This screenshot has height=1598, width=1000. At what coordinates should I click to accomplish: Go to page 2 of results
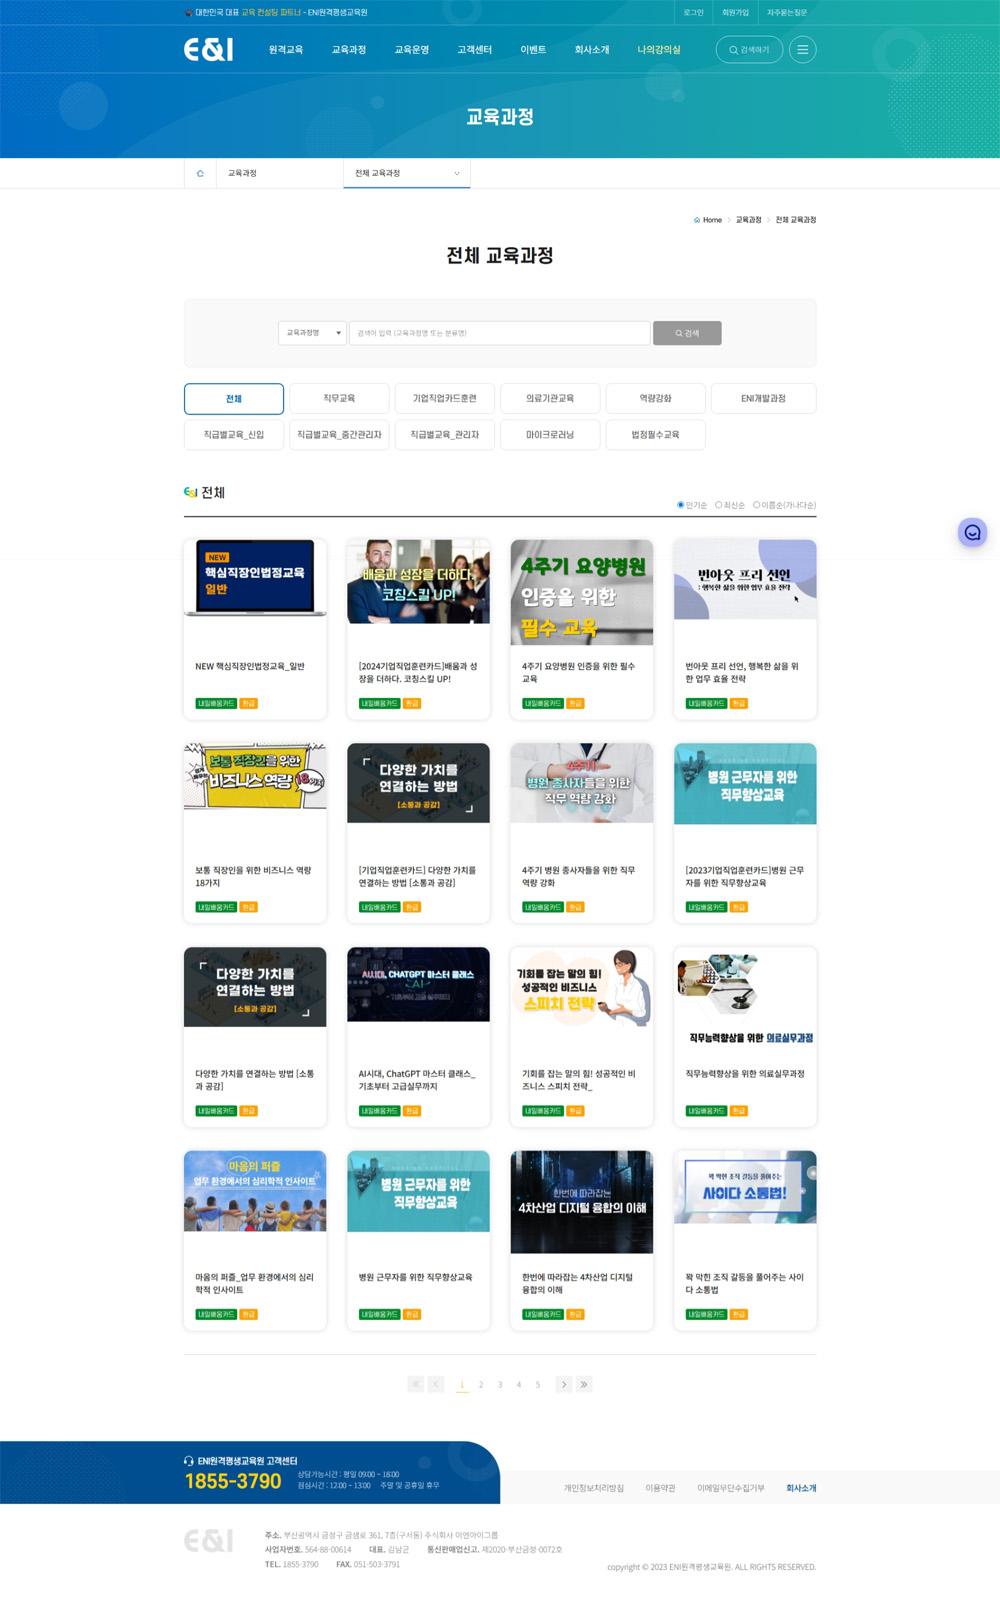pos(481,1384)
